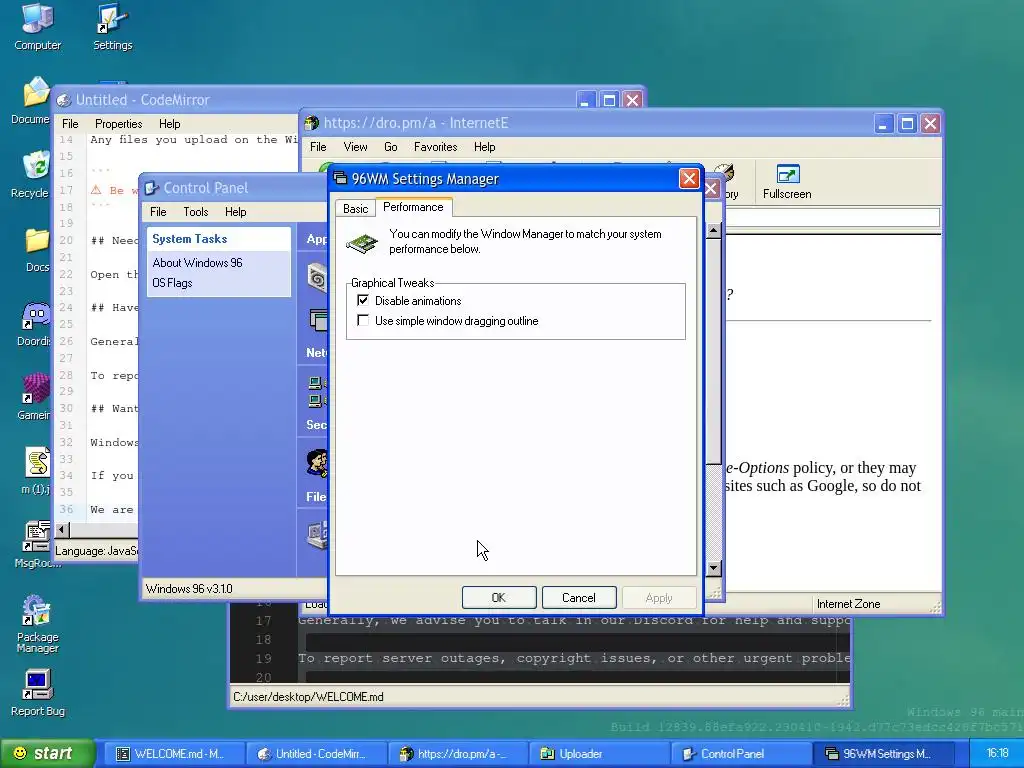Open File menu in Control Panel
The width and height of the screenshot is (1024, 768).
coord(158,212)
